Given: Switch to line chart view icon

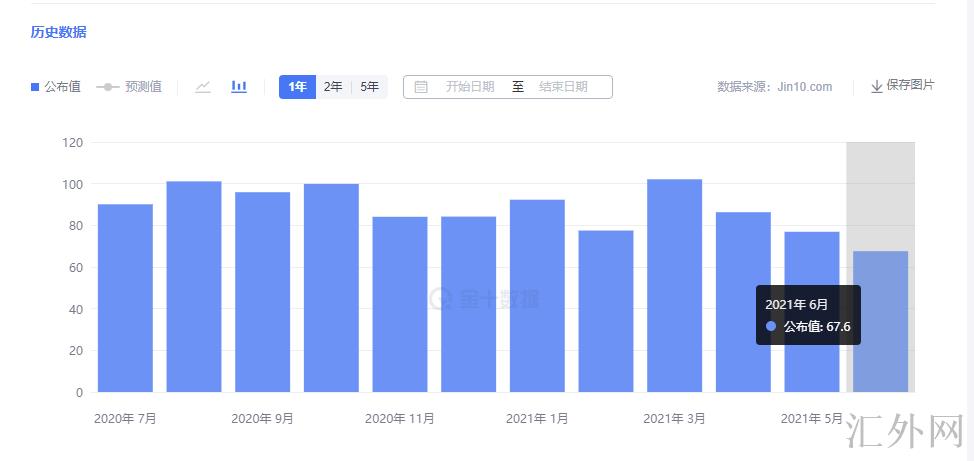Looking at the screenshot, I should (x=203, y=87).
